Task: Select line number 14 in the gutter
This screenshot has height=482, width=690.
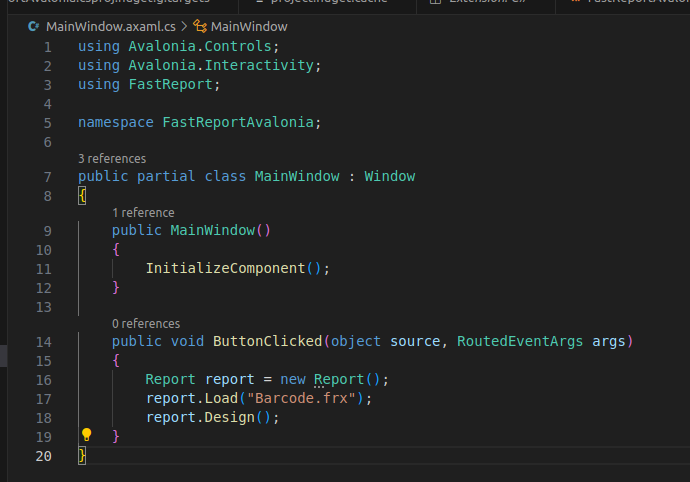Action: tap(43, 342)
